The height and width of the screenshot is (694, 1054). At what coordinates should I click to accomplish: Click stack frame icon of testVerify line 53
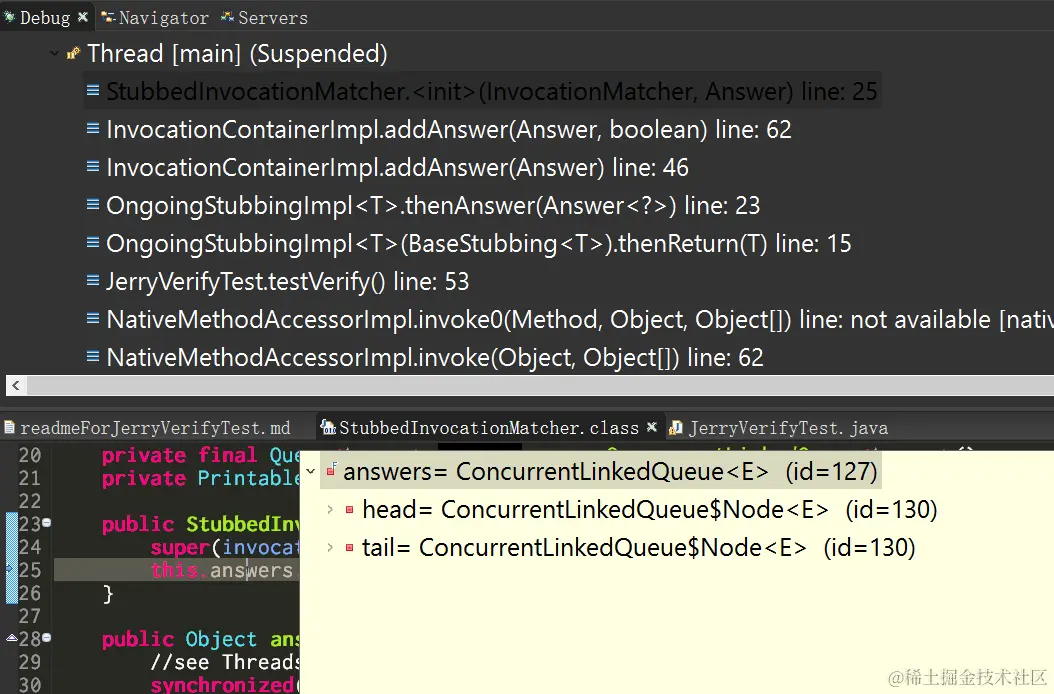pos(93,280)
